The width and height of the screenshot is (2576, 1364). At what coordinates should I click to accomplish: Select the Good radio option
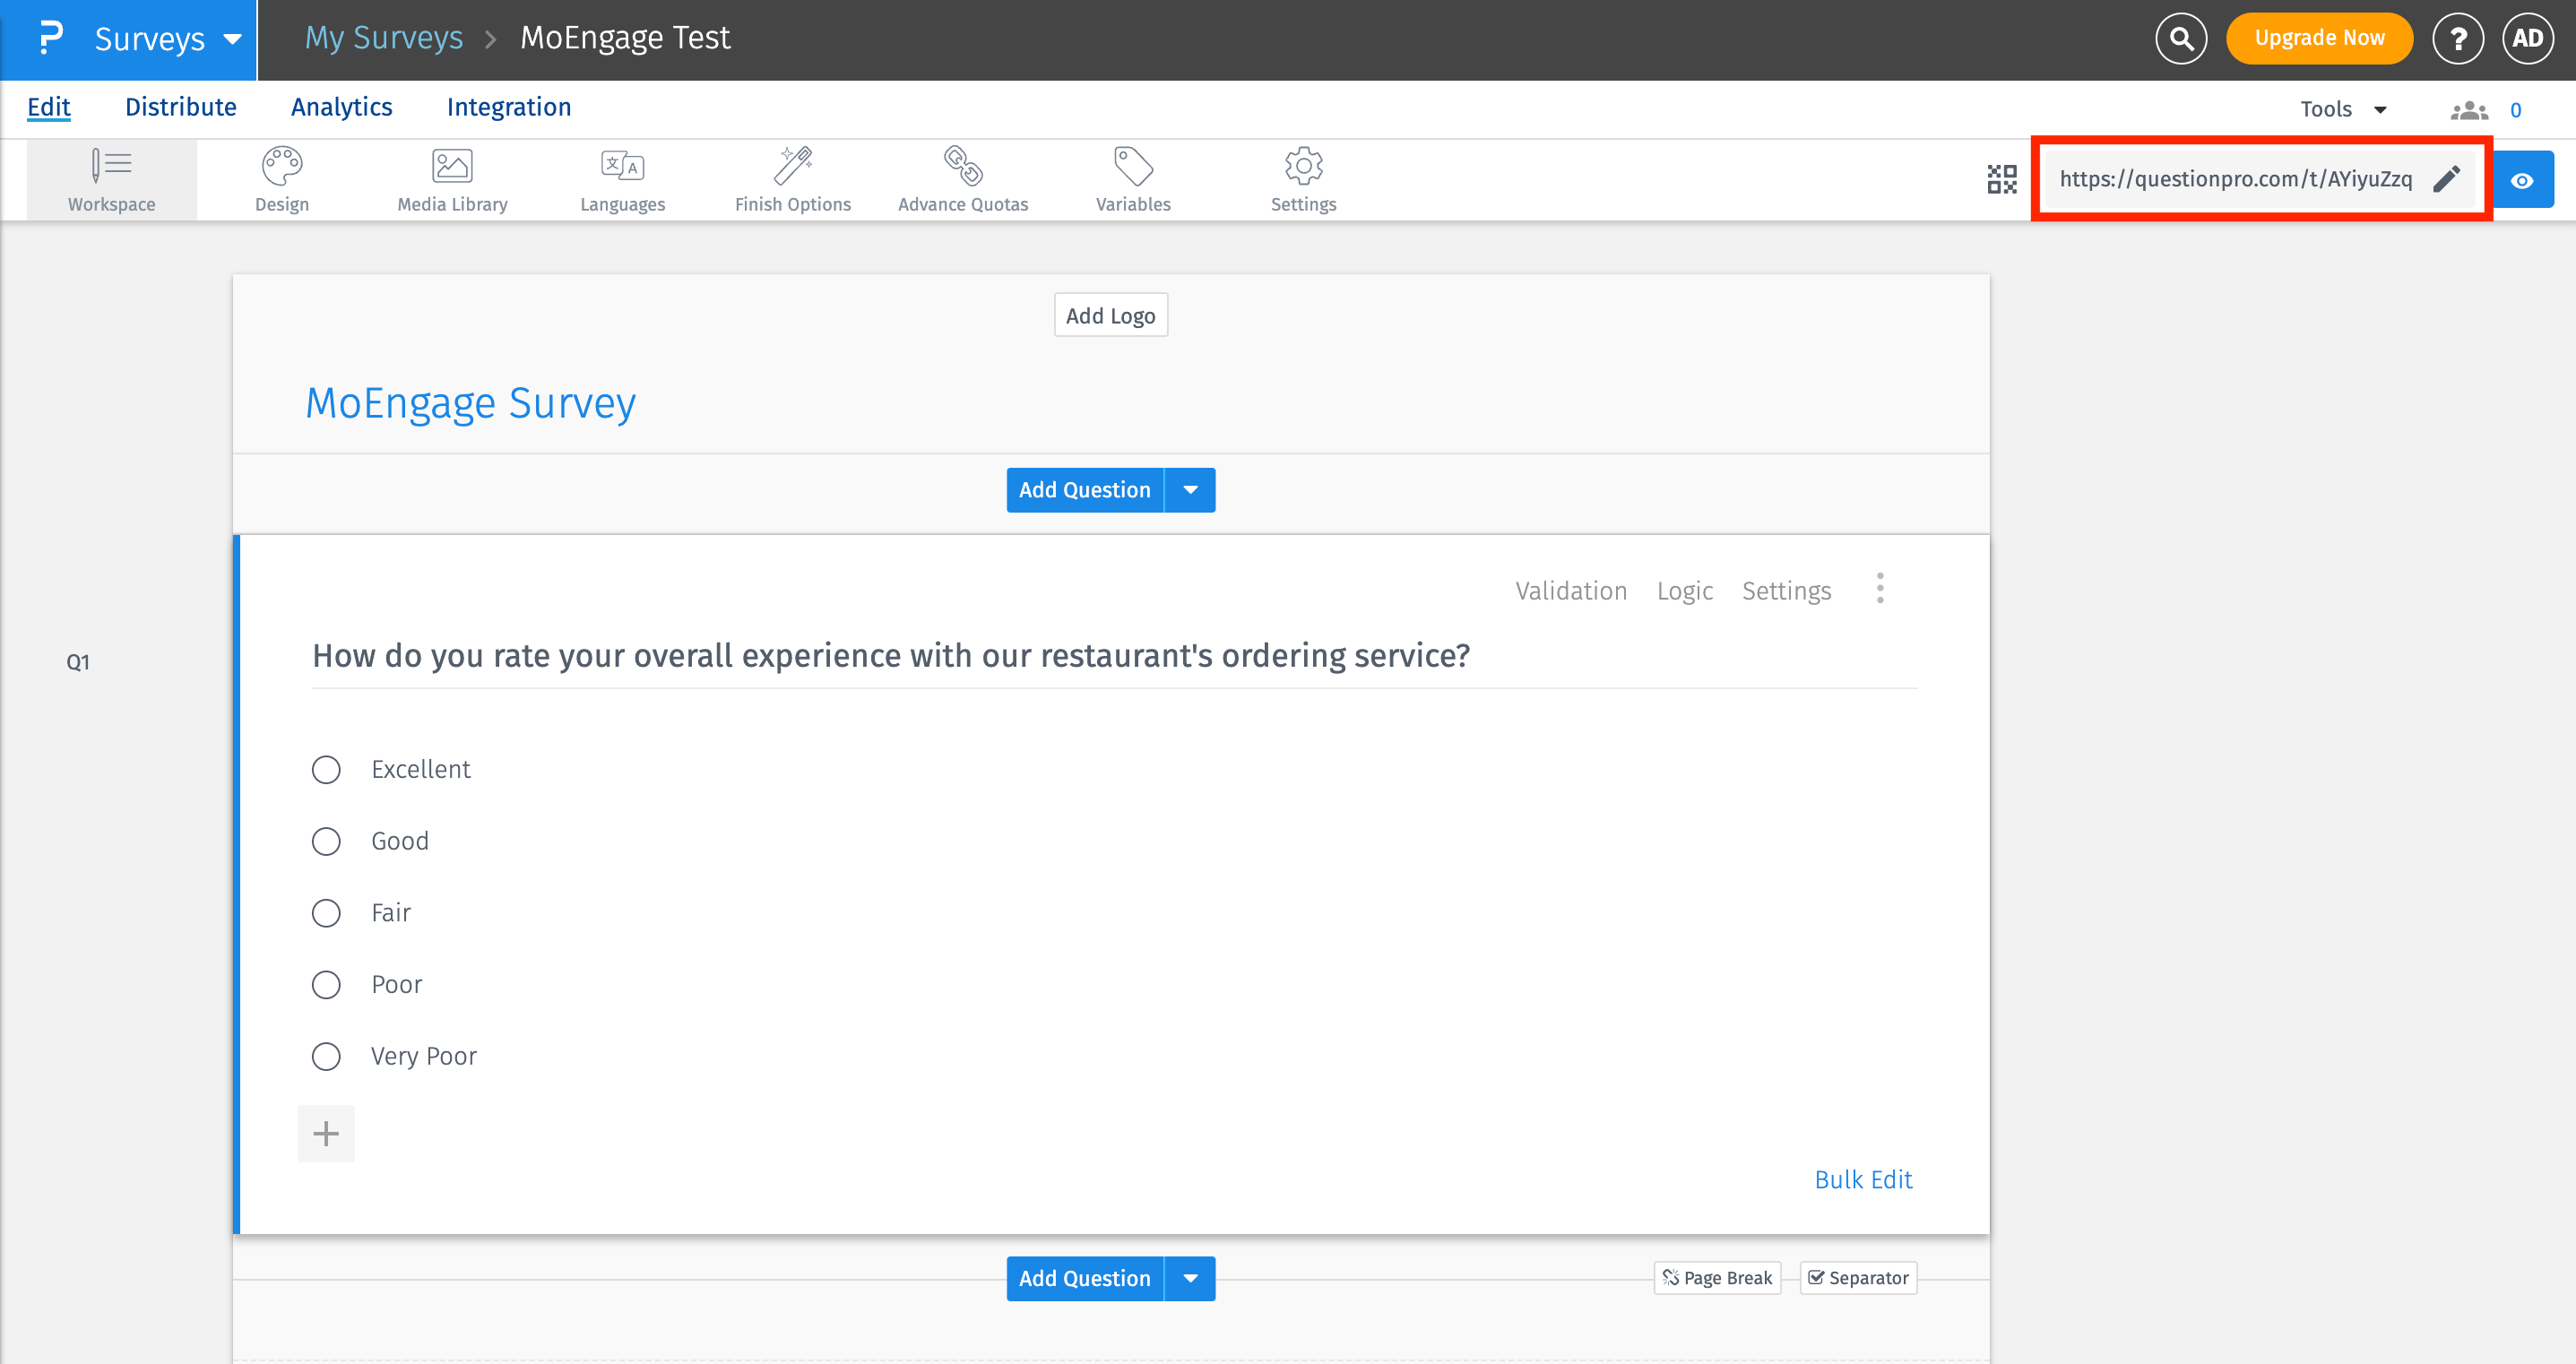click(x=326, y=841)
